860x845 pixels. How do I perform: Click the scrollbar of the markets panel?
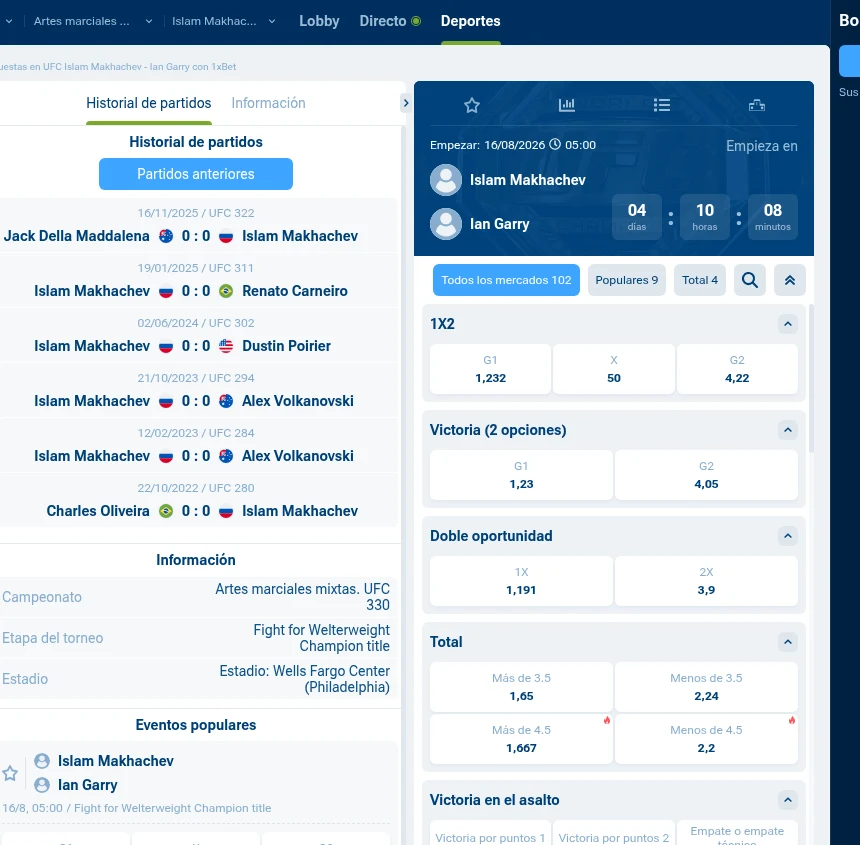click(811, 378)
